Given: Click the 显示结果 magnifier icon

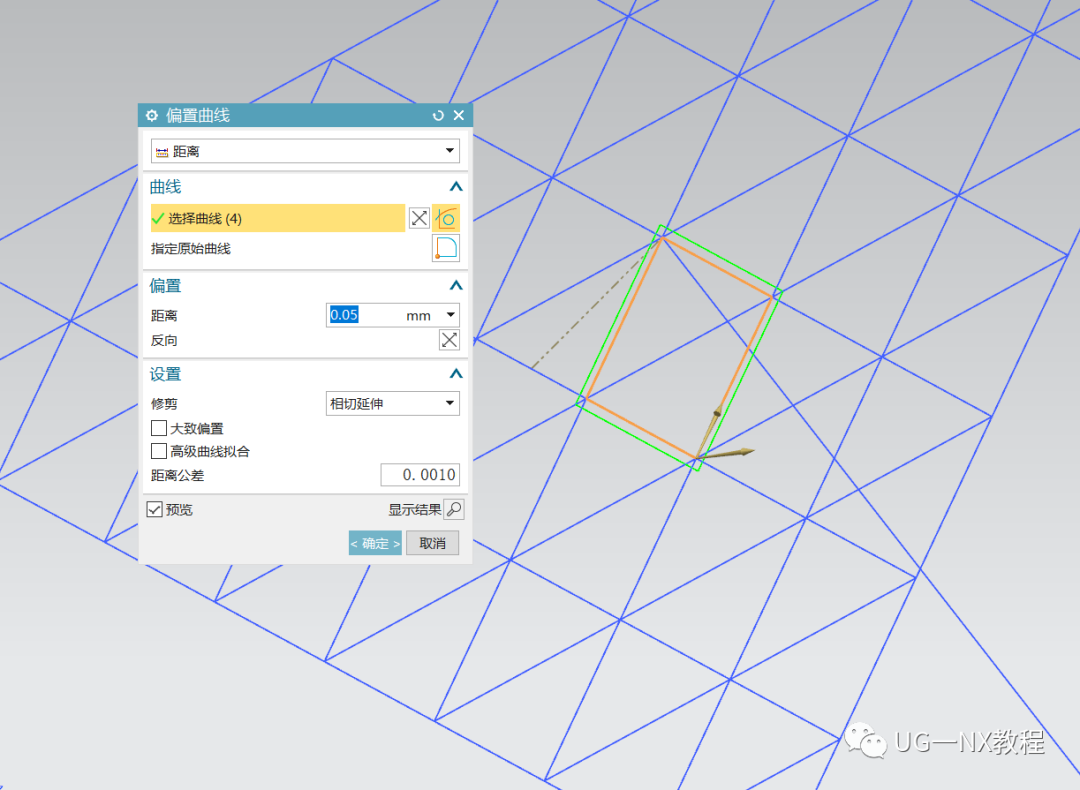Looking at the screenshot, I should coord(455,509).
